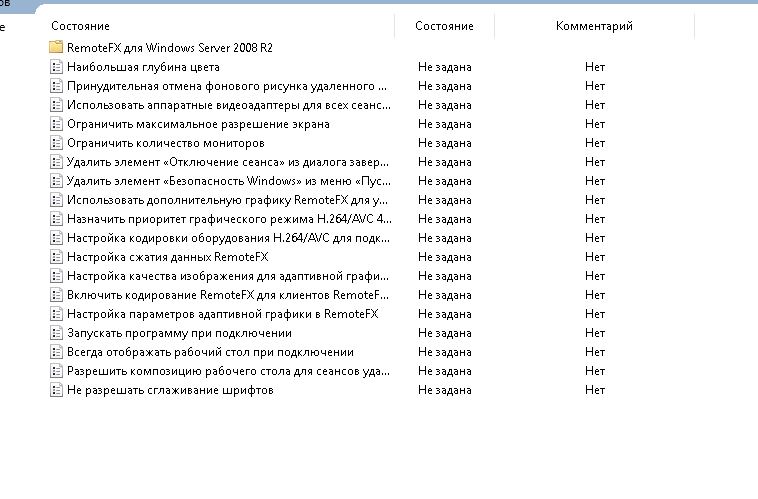Click the leftmost «Состояние» column header
758x499 pixels.
pos(78,26)
